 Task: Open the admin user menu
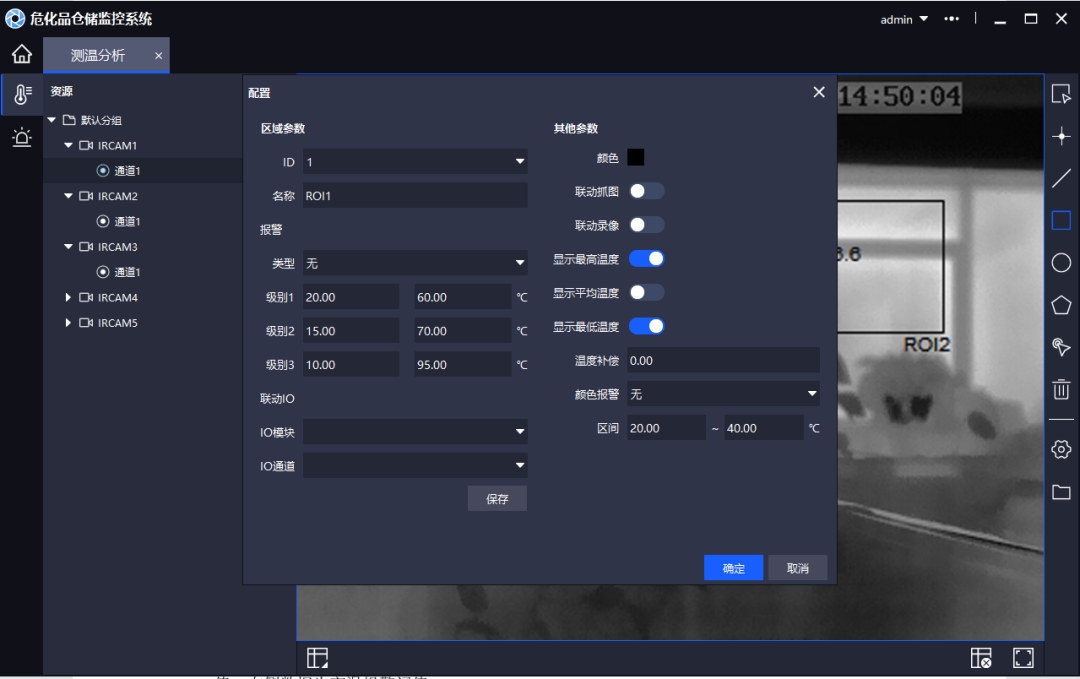(895, 18)
